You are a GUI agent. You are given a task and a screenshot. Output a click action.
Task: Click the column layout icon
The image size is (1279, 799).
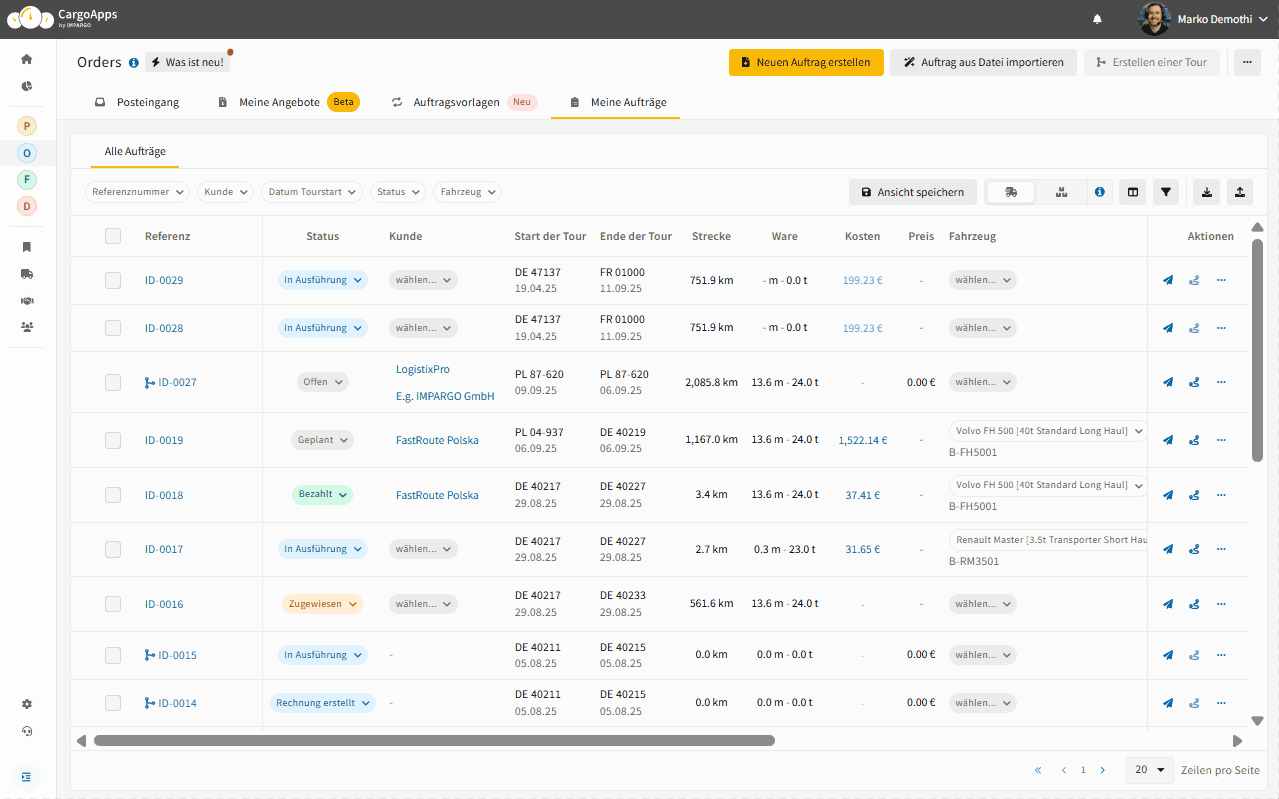pos(1132,192)
